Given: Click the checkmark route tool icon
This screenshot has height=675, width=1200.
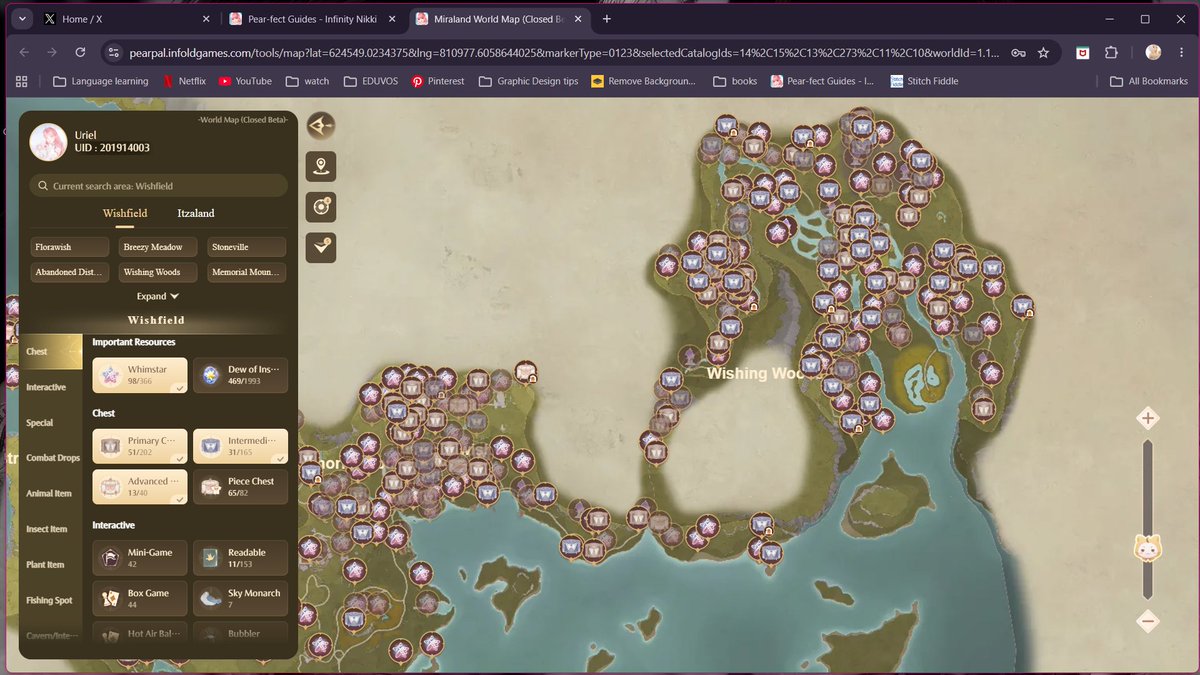Looking at the screenshot, I should click(321, 247).
